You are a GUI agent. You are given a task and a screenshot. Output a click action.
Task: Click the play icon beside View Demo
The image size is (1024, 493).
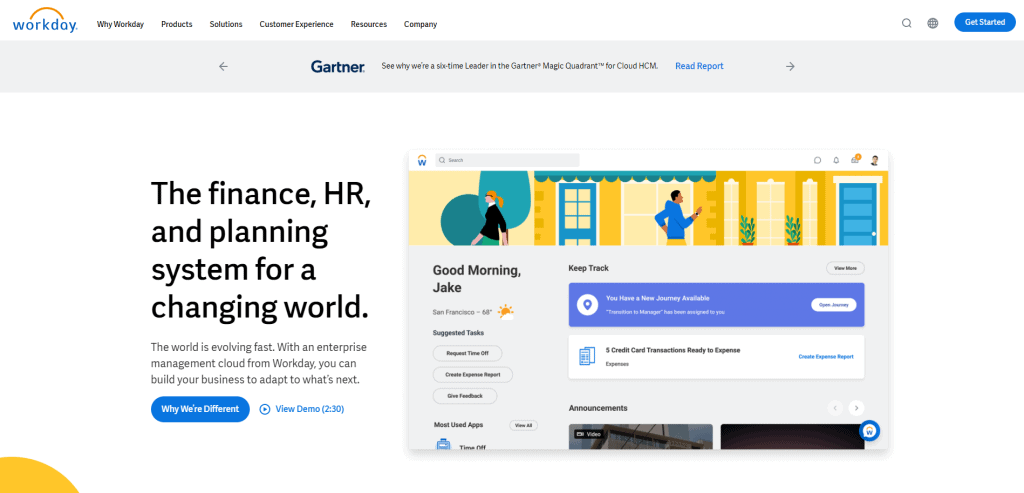(264, 409)
